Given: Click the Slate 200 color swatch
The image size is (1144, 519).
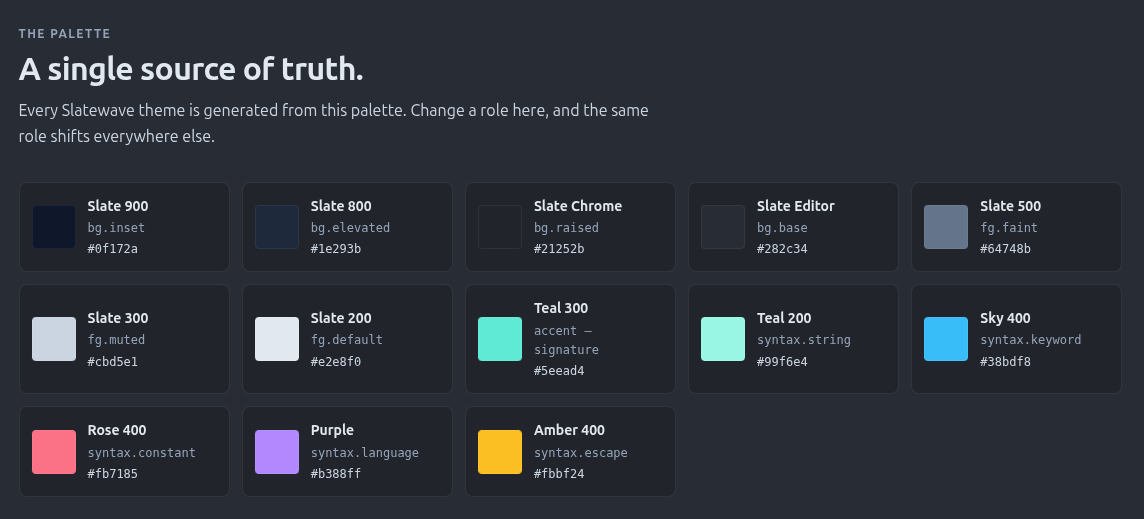Looking at the screenshot, I should 277,339.
